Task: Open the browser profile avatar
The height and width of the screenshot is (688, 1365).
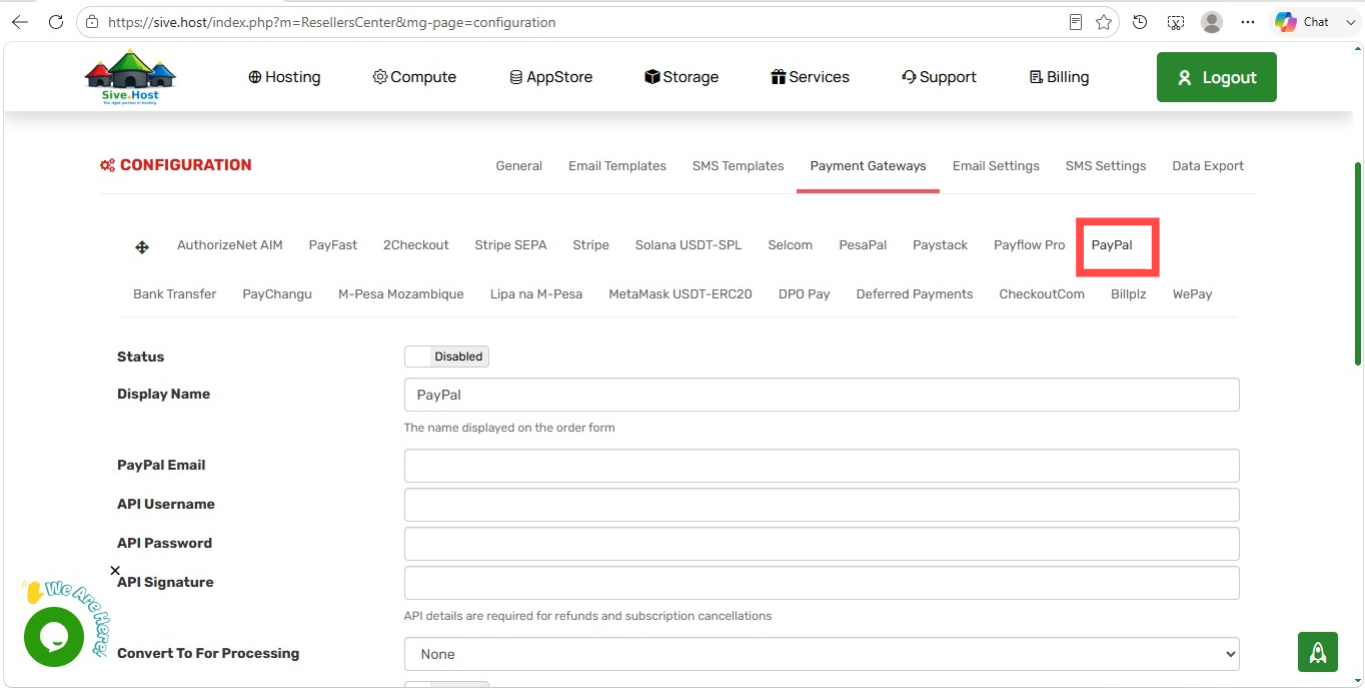Action: [1212, 22]
